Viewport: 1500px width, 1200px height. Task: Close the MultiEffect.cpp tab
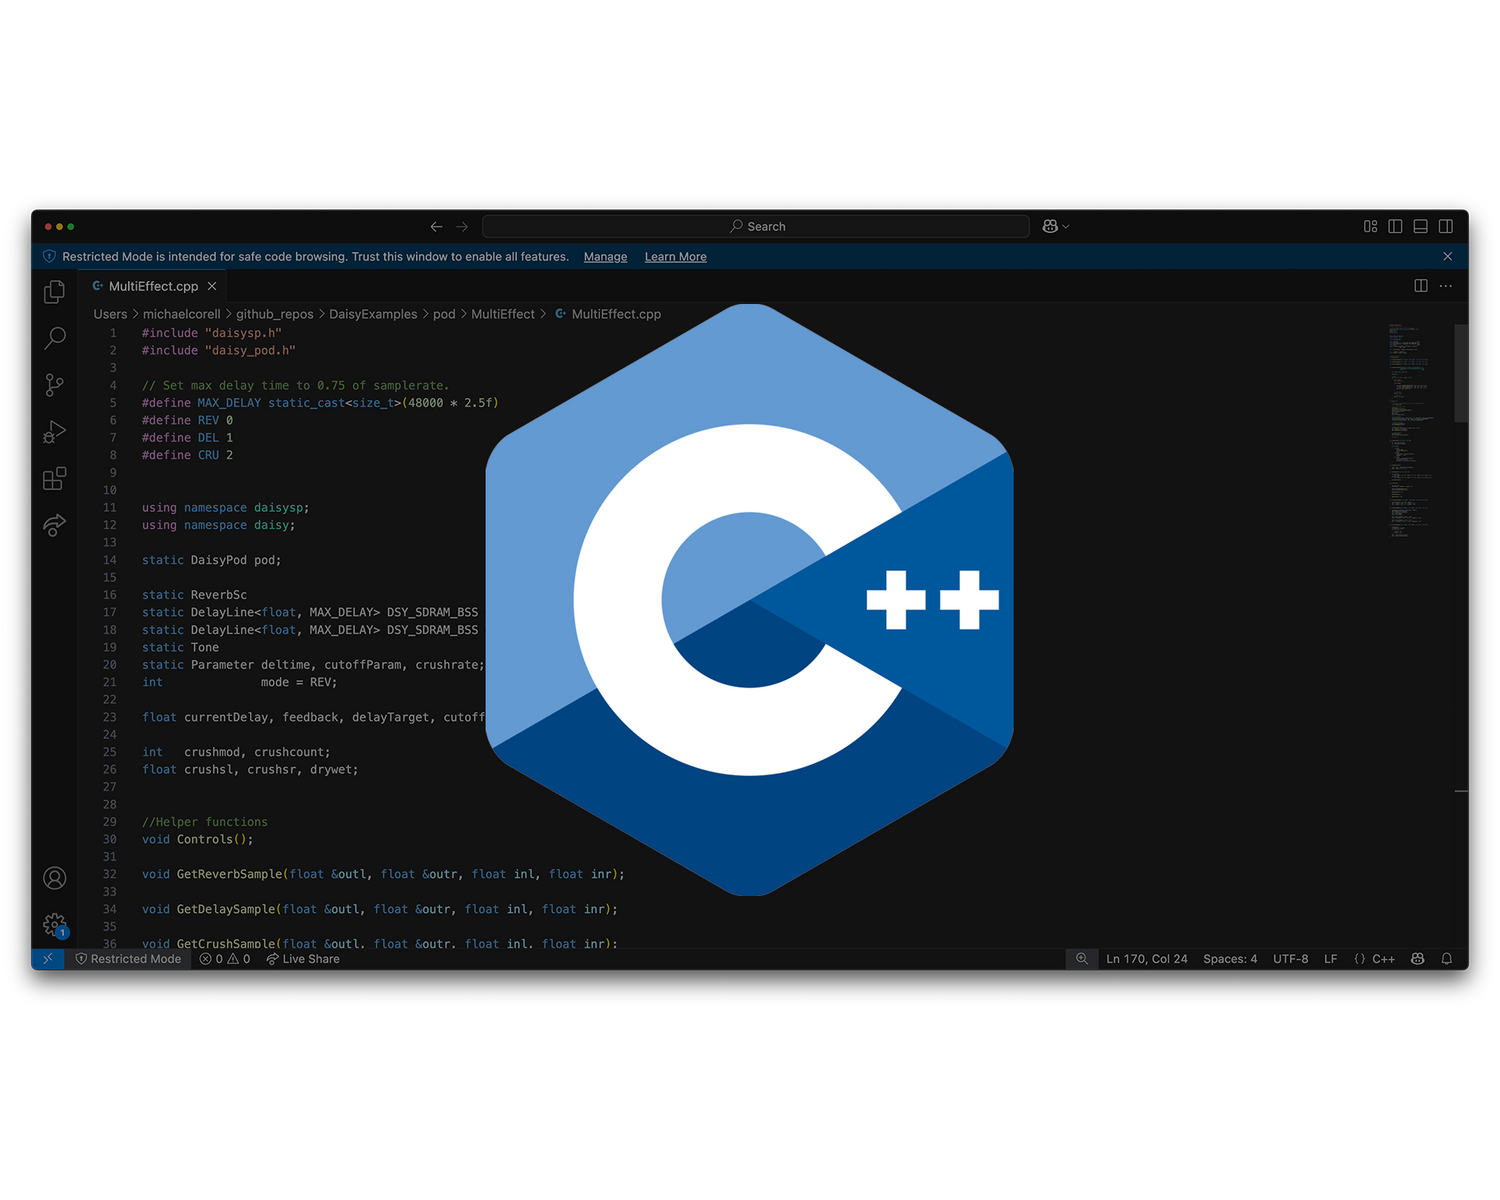click(x=212, y=286)
